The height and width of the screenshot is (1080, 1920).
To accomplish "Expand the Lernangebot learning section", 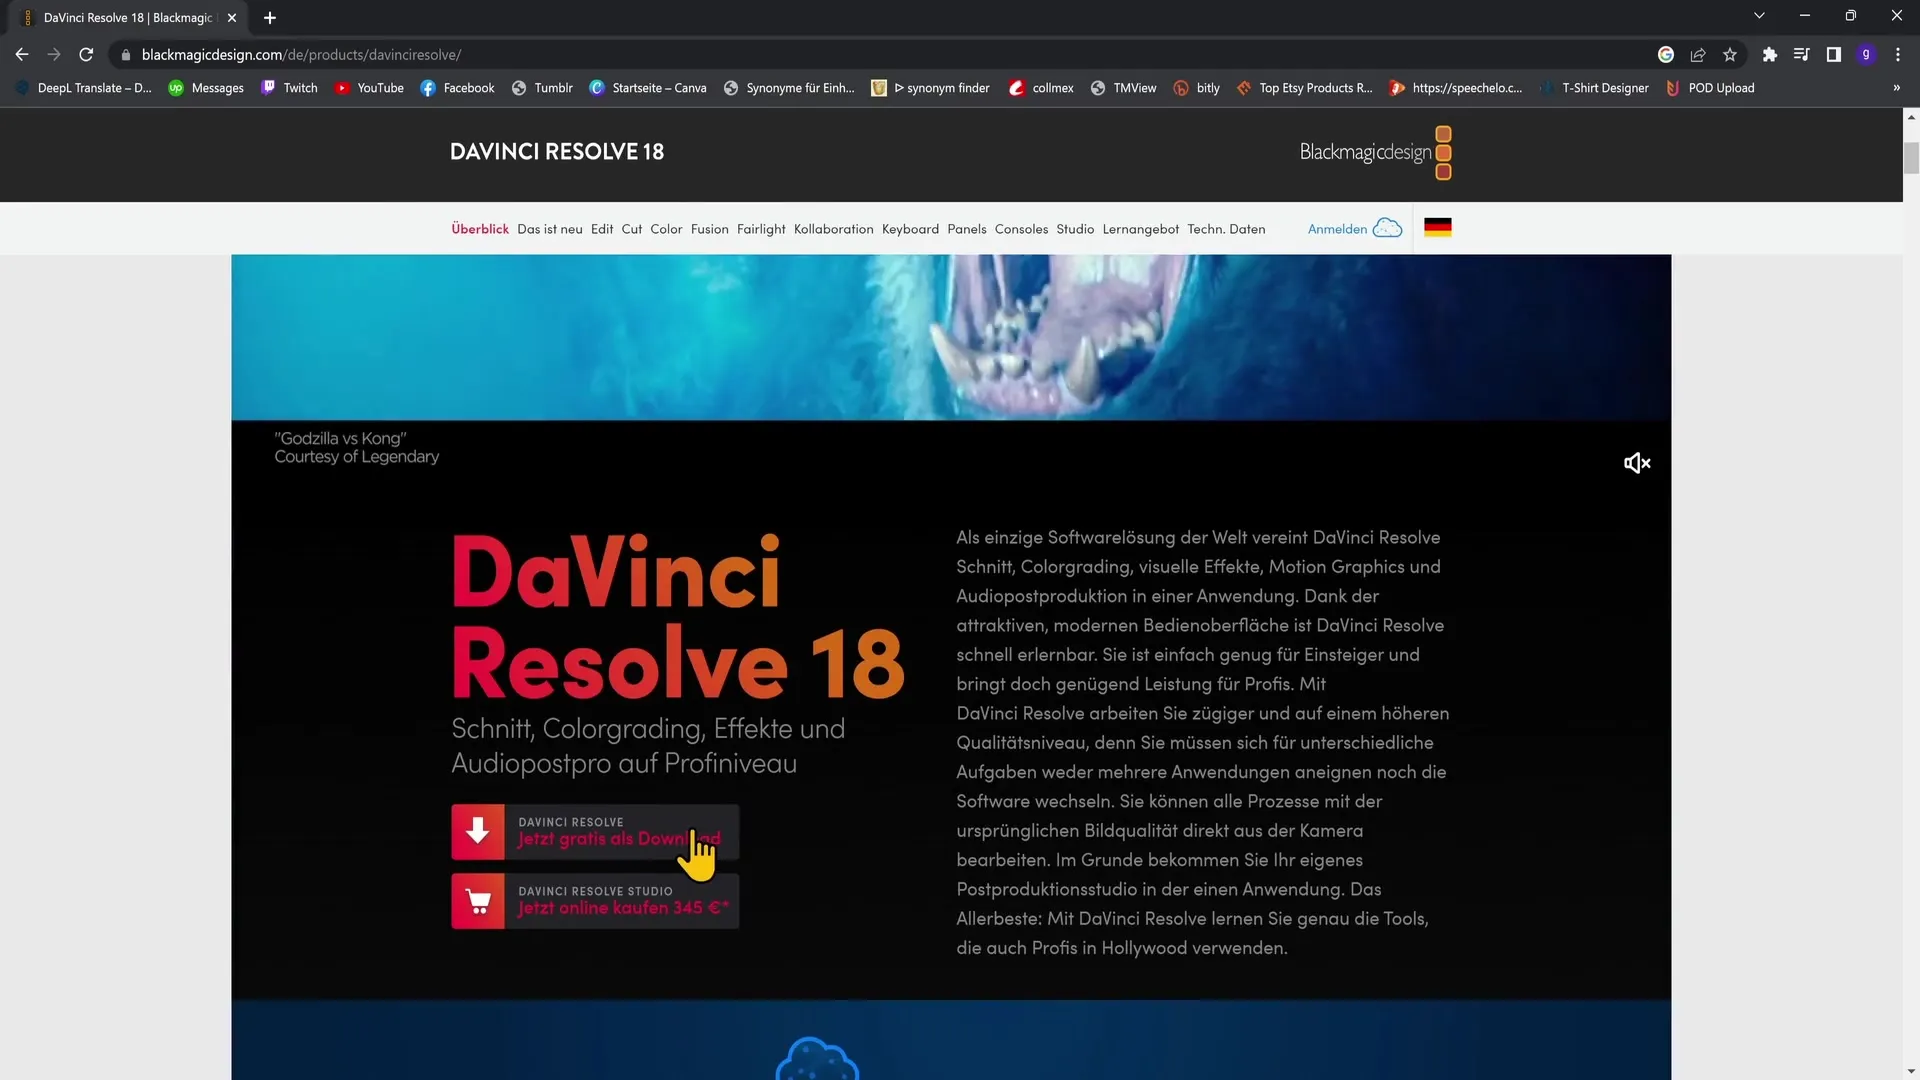I will coord(1138,227).
